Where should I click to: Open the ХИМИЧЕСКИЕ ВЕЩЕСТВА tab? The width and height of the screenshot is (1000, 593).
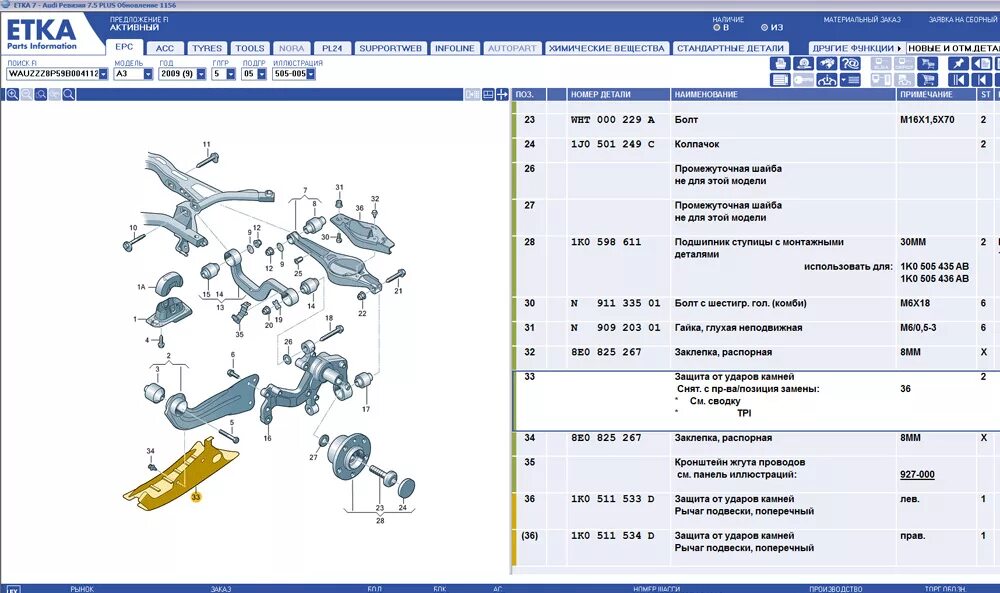607,48
